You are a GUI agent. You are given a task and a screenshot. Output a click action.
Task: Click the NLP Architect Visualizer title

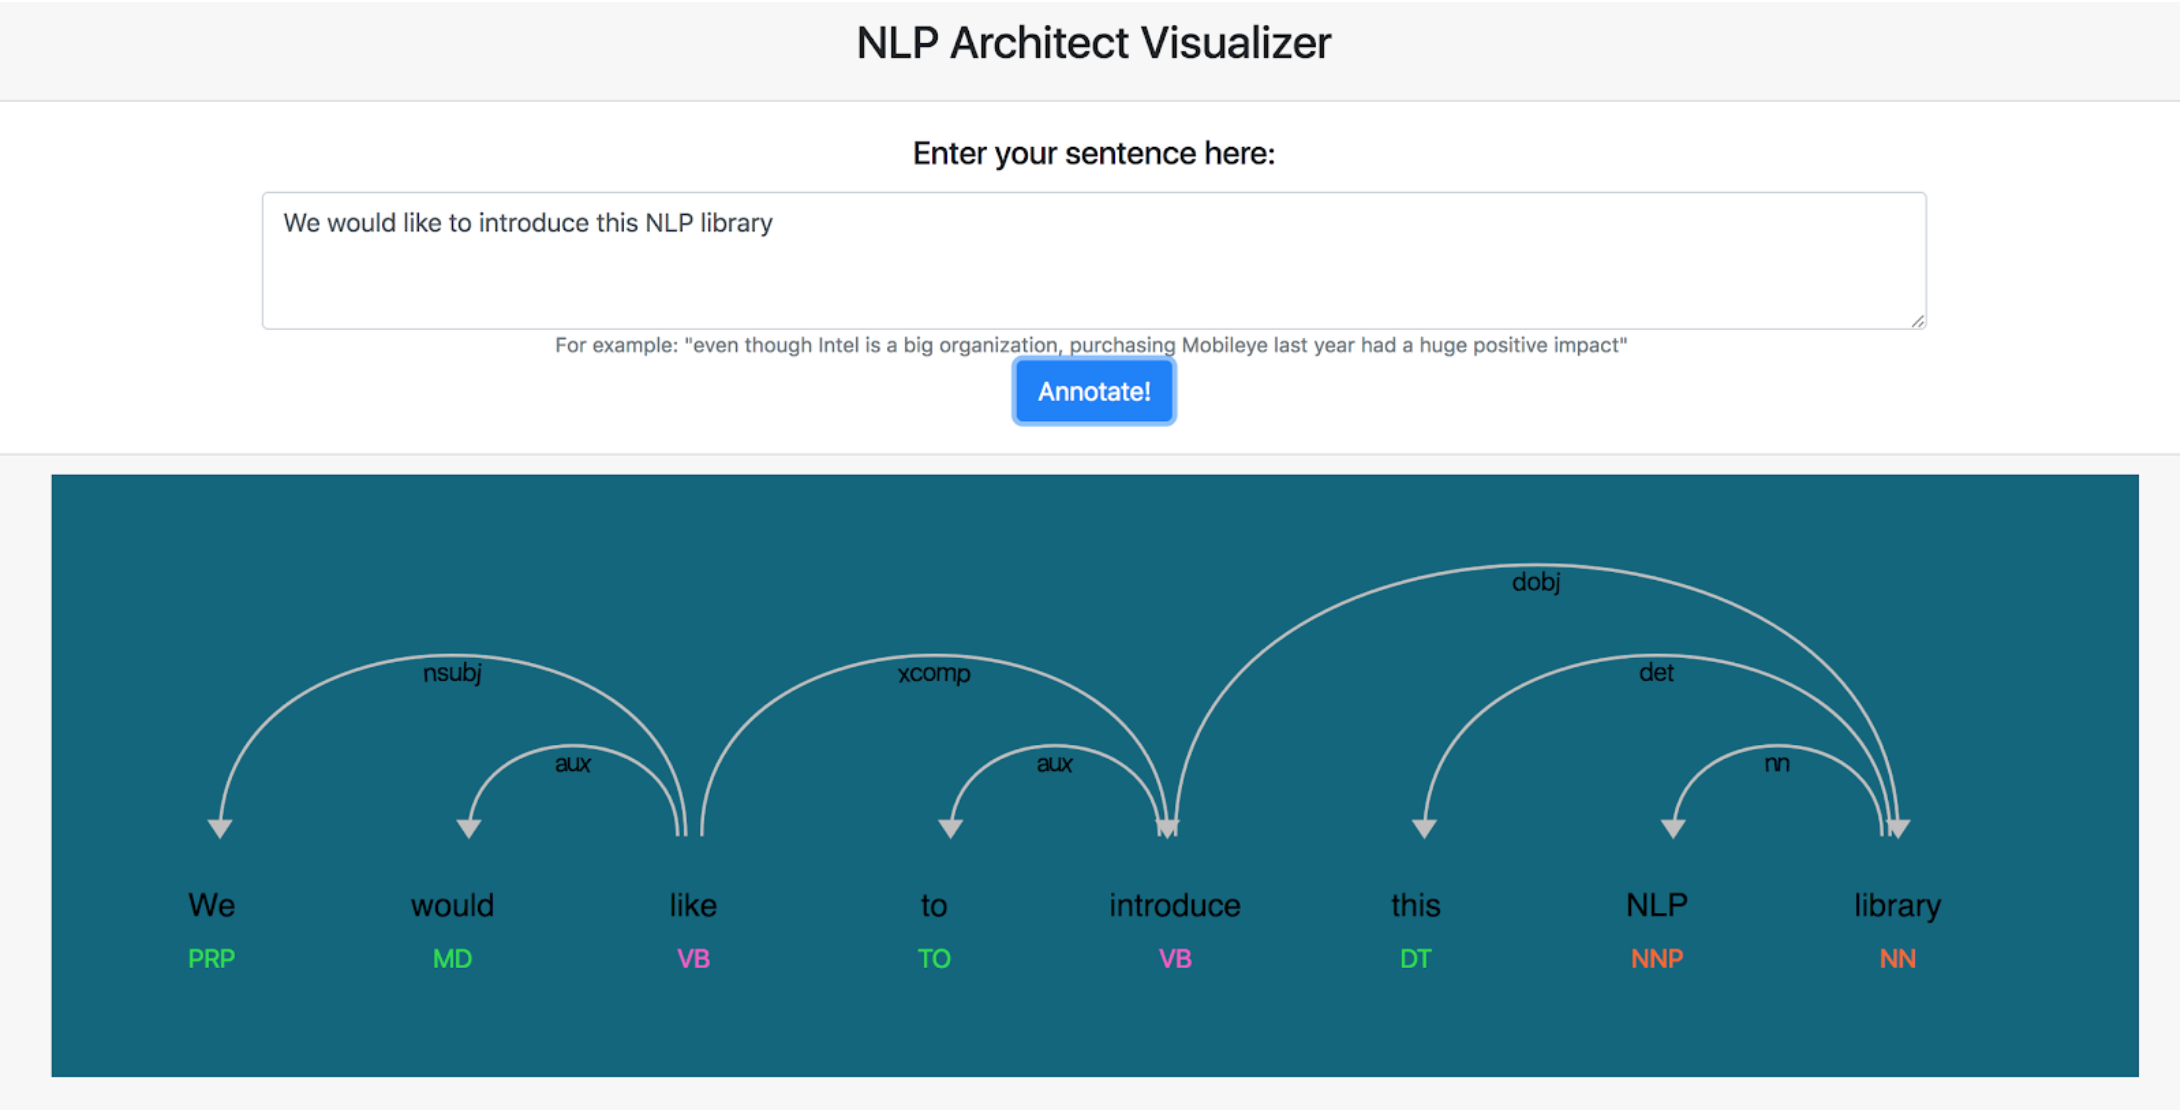pos(1093,43)
